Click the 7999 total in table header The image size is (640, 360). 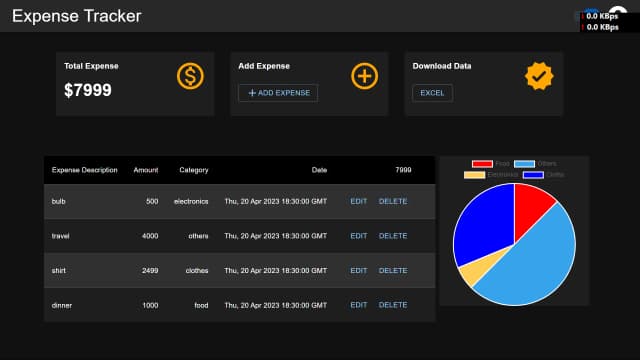click(x=403, y=170)
